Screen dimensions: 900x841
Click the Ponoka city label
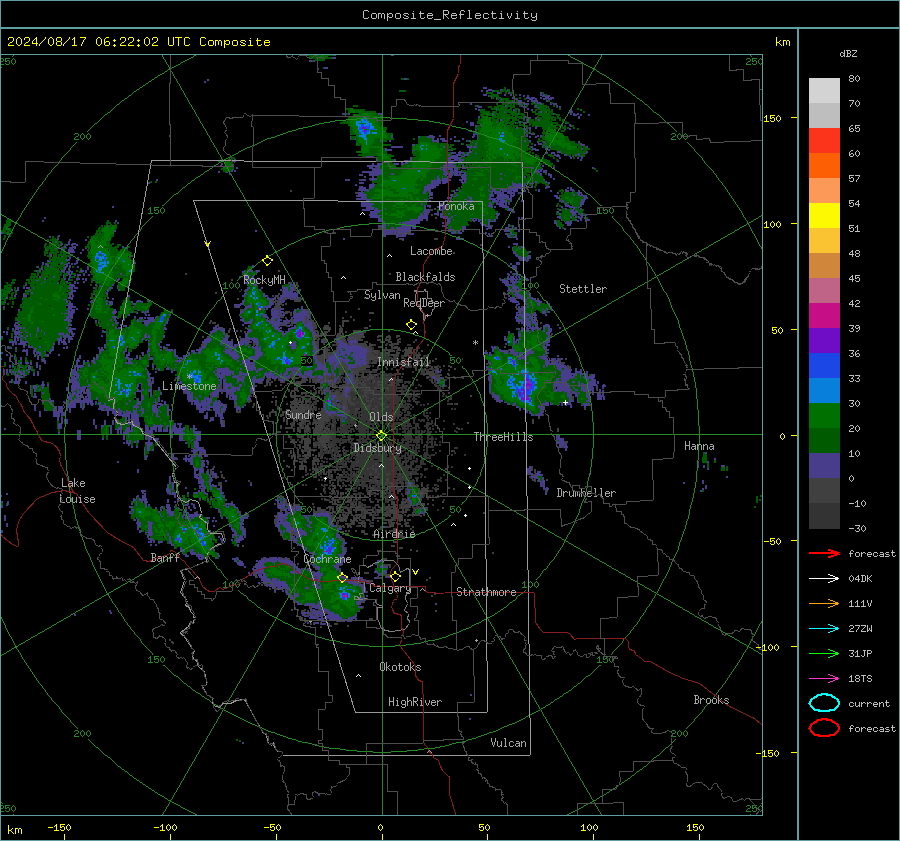(x=456, y=206)
